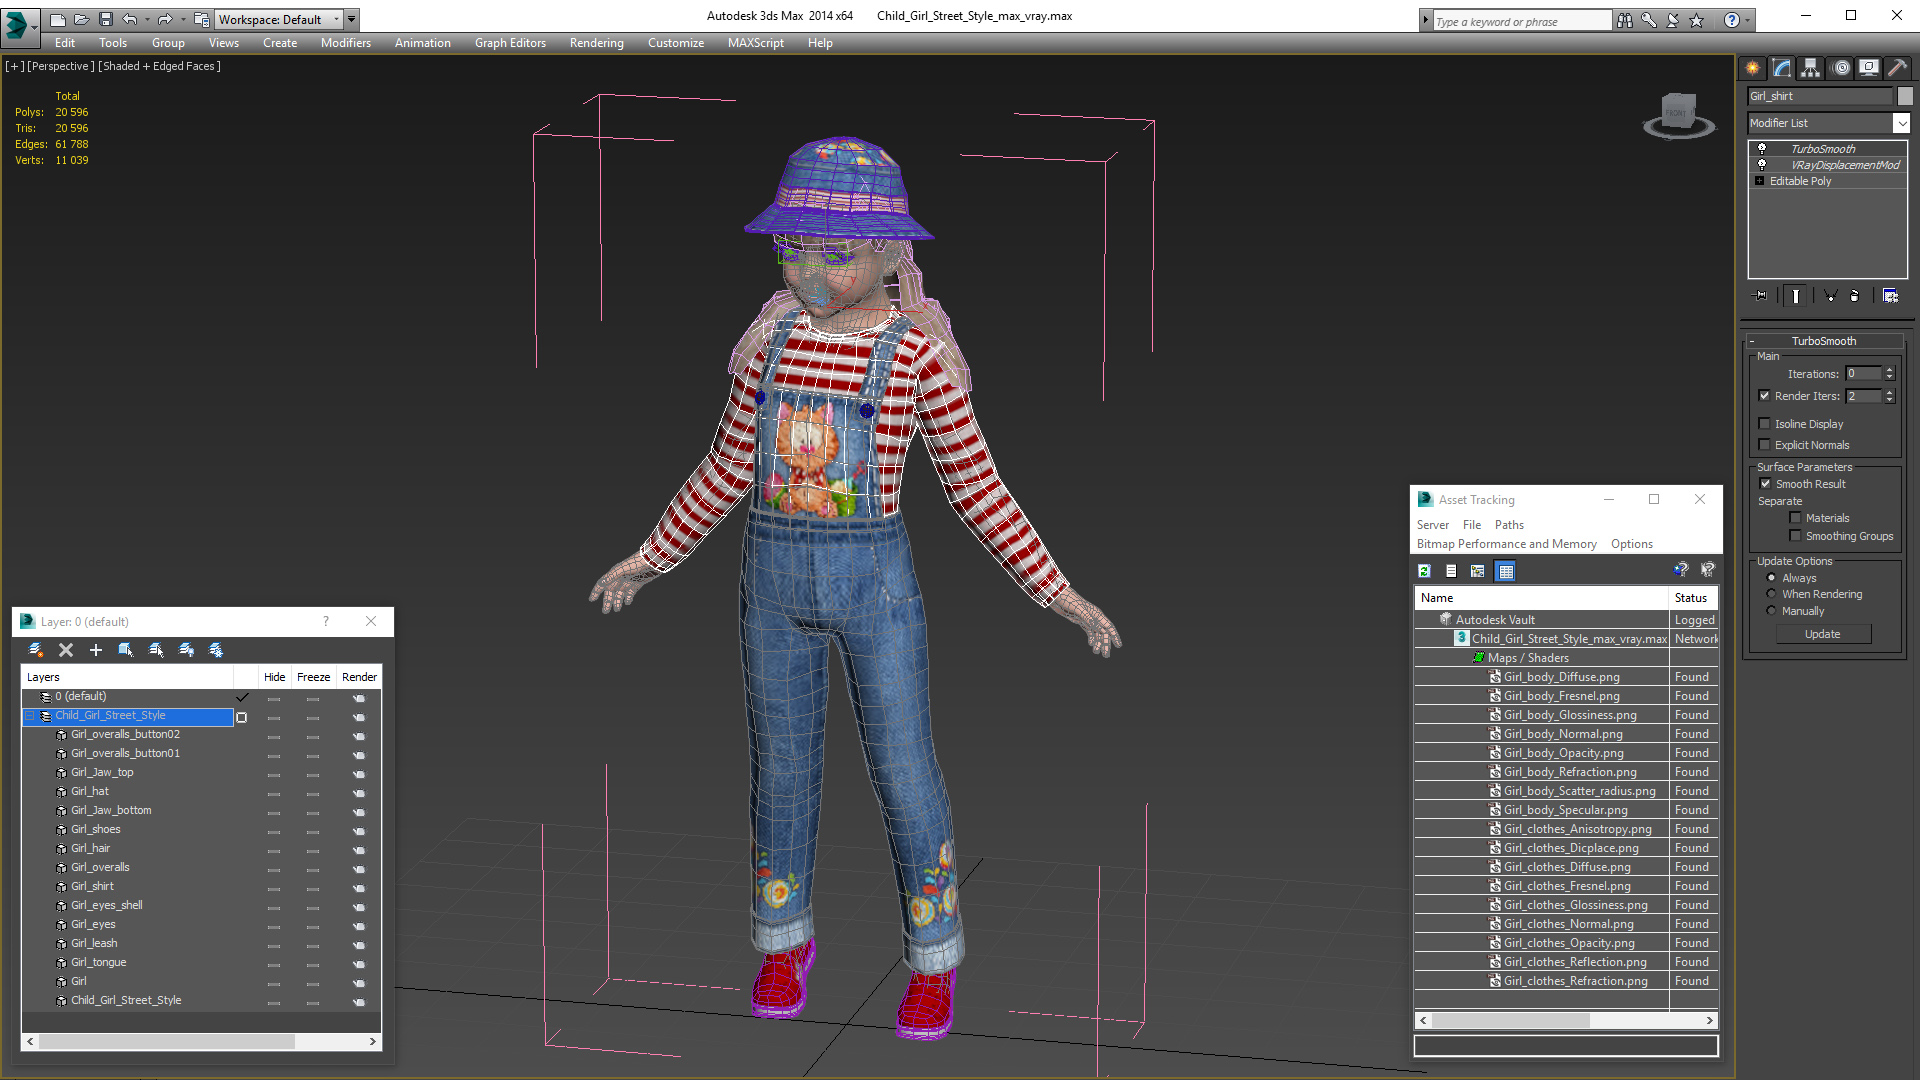Click the Save File toolbar icon
Image resolution: width=1920 pixels, height=1080 pixels.
pyautogui.click(x=105, y=19)
